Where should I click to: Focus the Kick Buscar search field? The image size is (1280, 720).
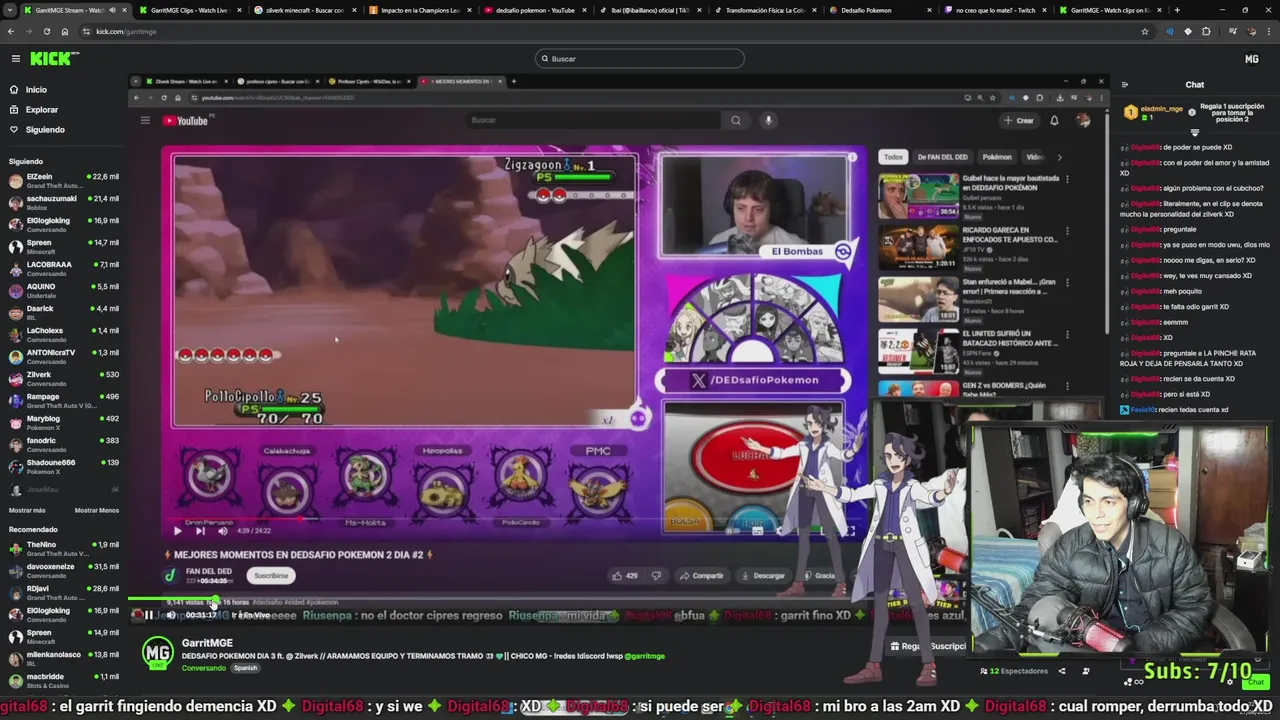pos(639,59)
